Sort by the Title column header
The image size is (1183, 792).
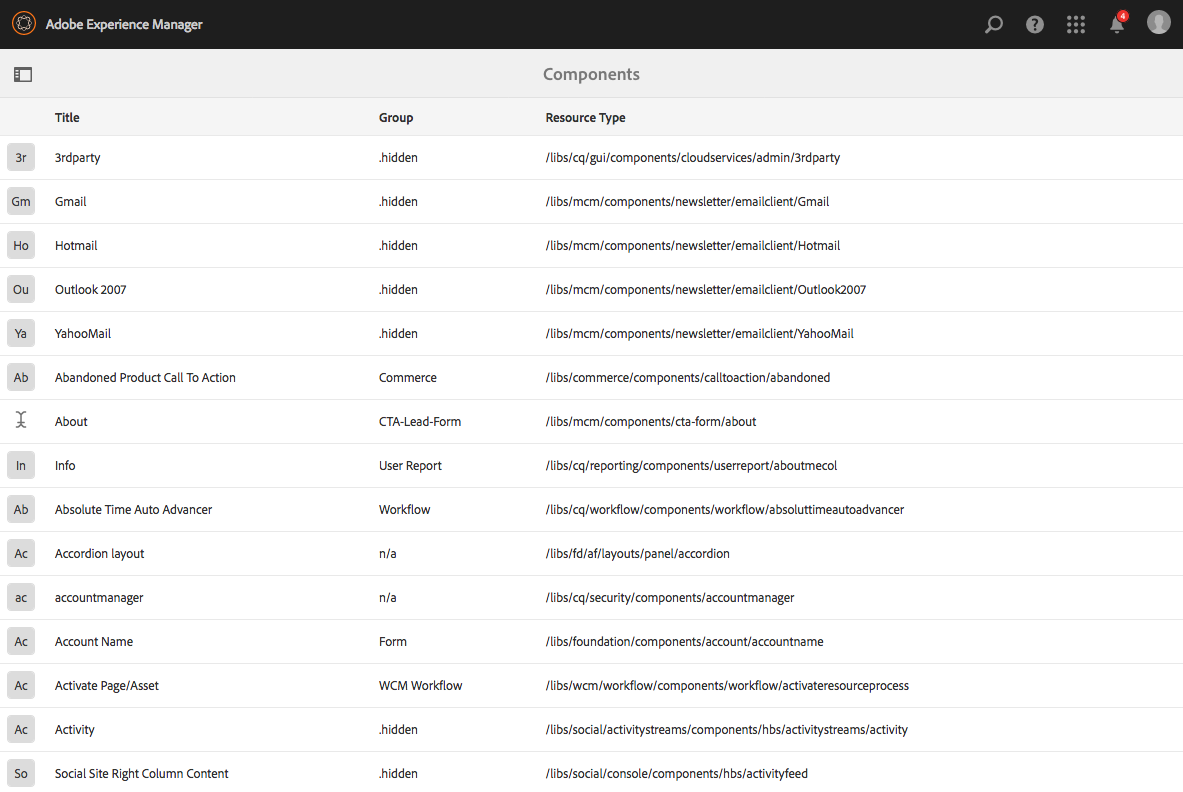[67, 117]
